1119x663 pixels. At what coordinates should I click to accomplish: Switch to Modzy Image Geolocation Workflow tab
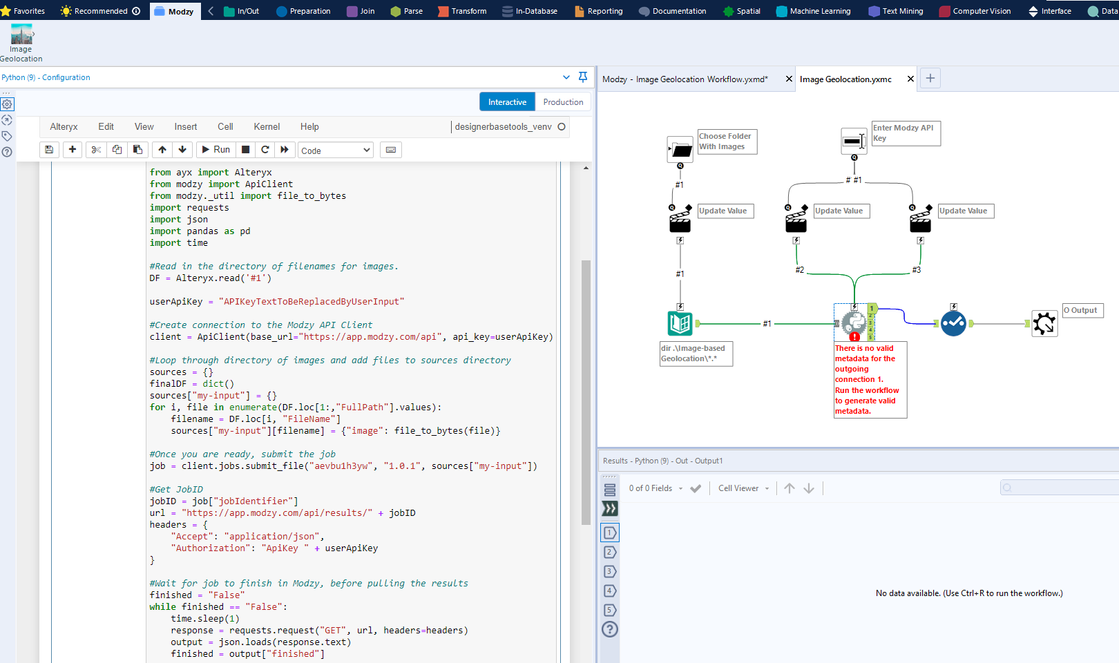coord(685,78)
